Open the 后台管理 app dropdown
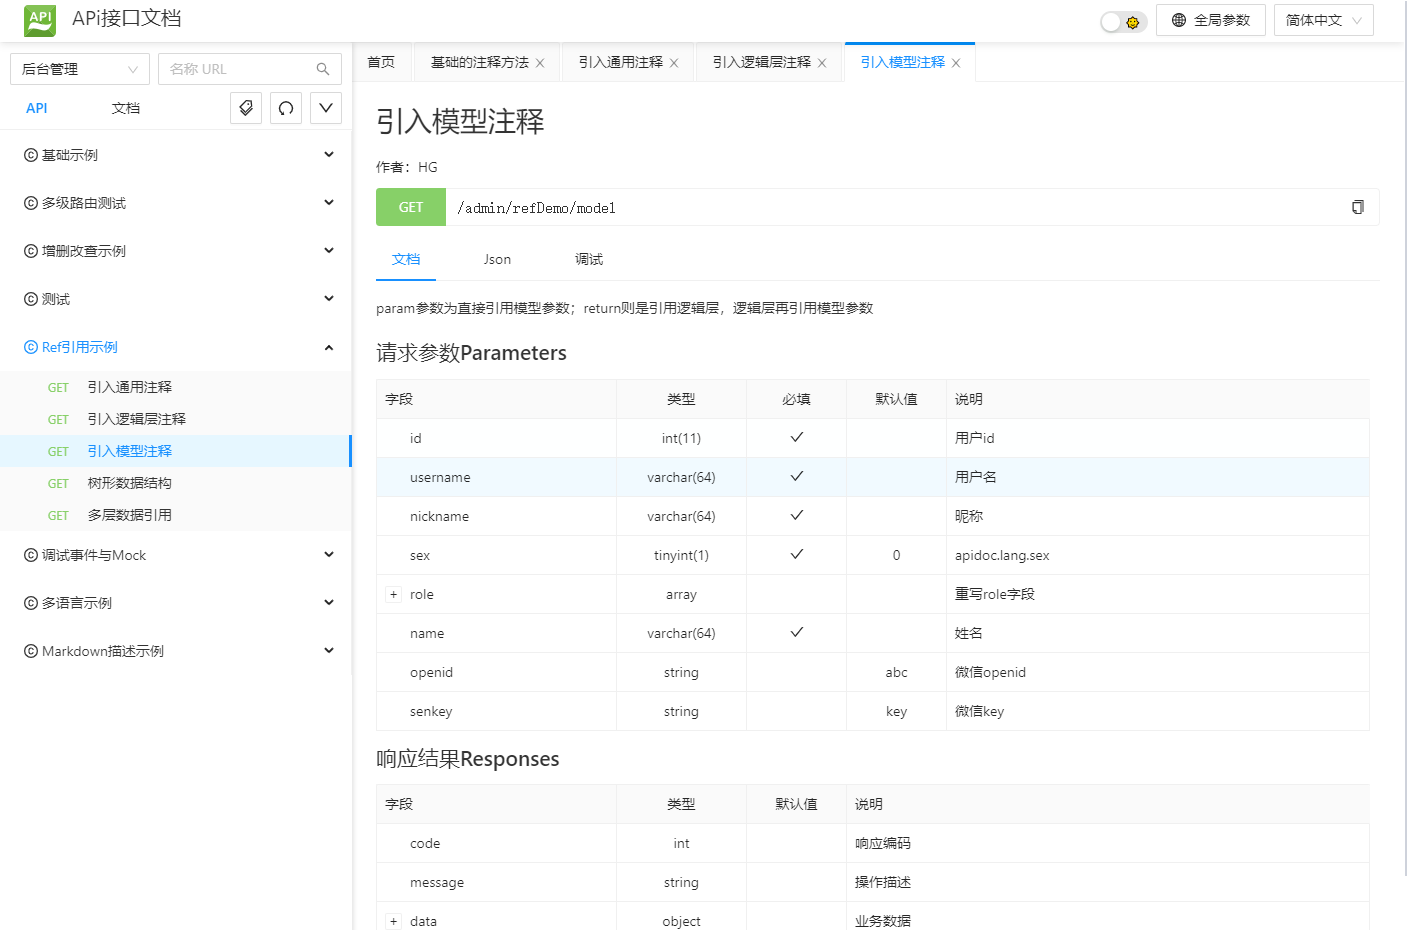The height and width of the screenshot is (930, 1407). pyautogui.click(x=80, y=69)
